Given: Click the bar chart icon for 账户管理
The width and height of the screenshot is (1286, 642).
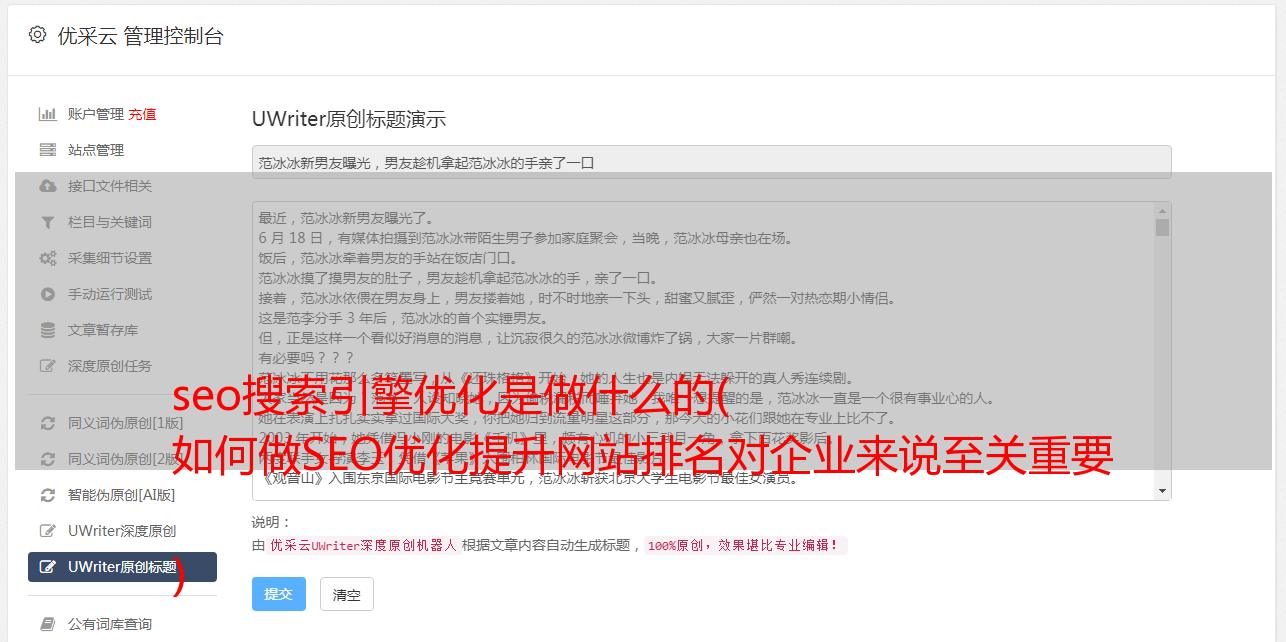Looking at the screenshot, I should 47,114.
